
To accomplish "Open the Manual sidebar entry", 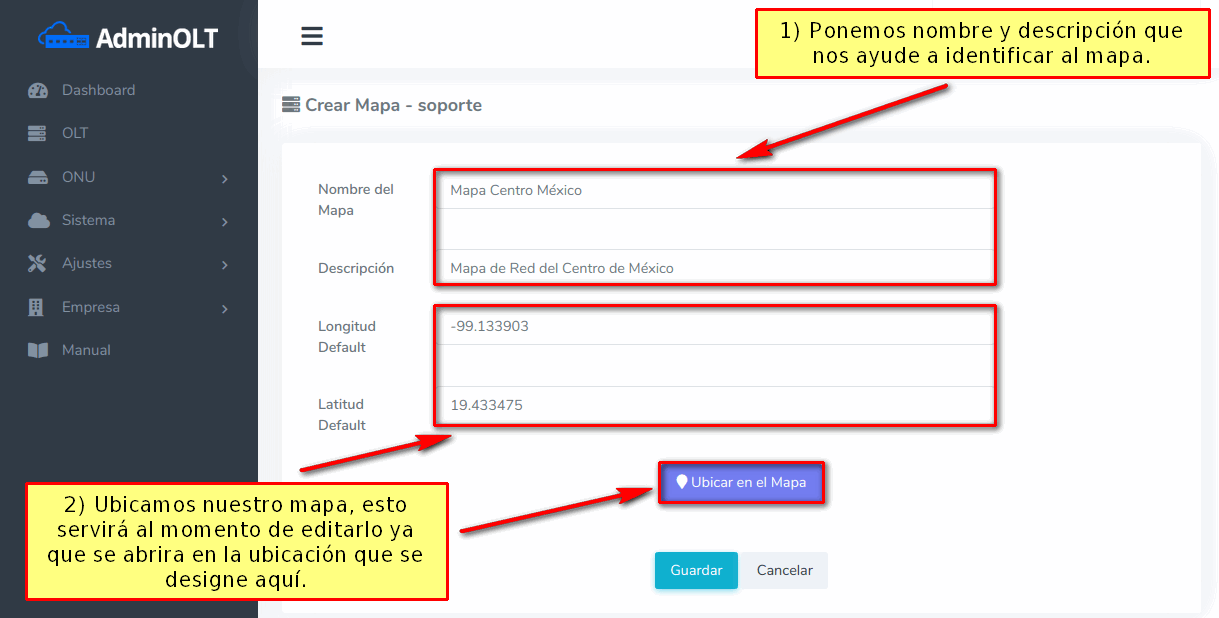I will point(86,350).
